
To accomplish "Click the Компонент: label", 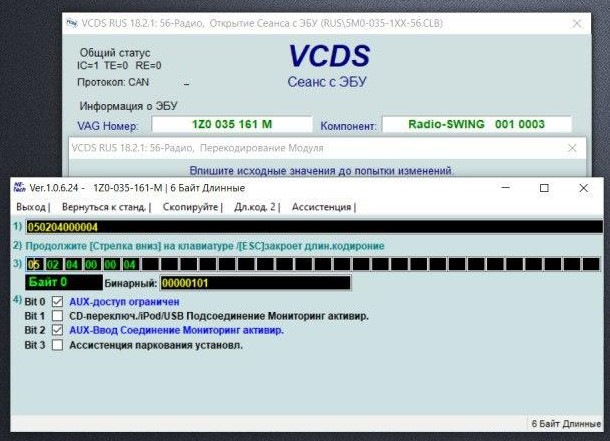I will tap(348, 126).
